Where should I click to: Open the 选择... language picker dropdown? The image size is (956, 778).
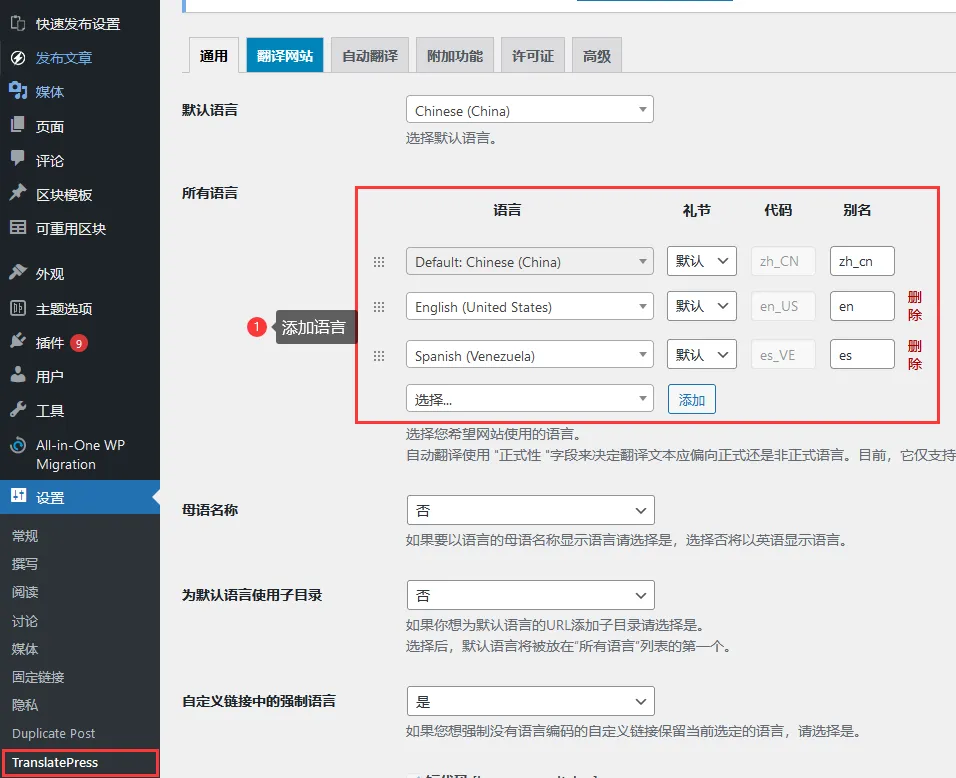pyautogui.click(x=529, y=399)
